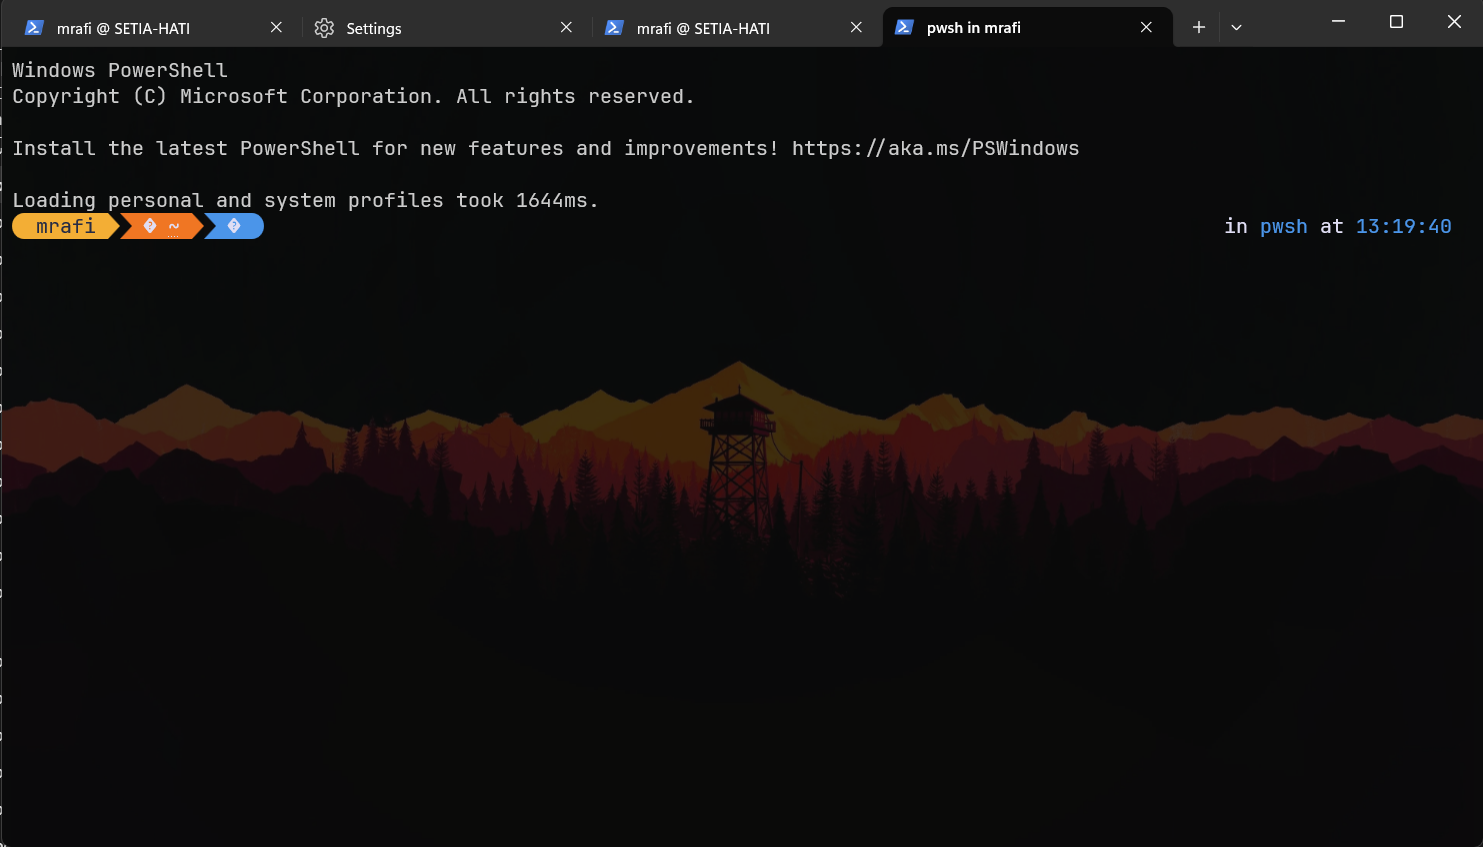The width and height of the screenshot is (1483, 847).
Task: Close the tab left of Settings
Action: click(276, 28)
